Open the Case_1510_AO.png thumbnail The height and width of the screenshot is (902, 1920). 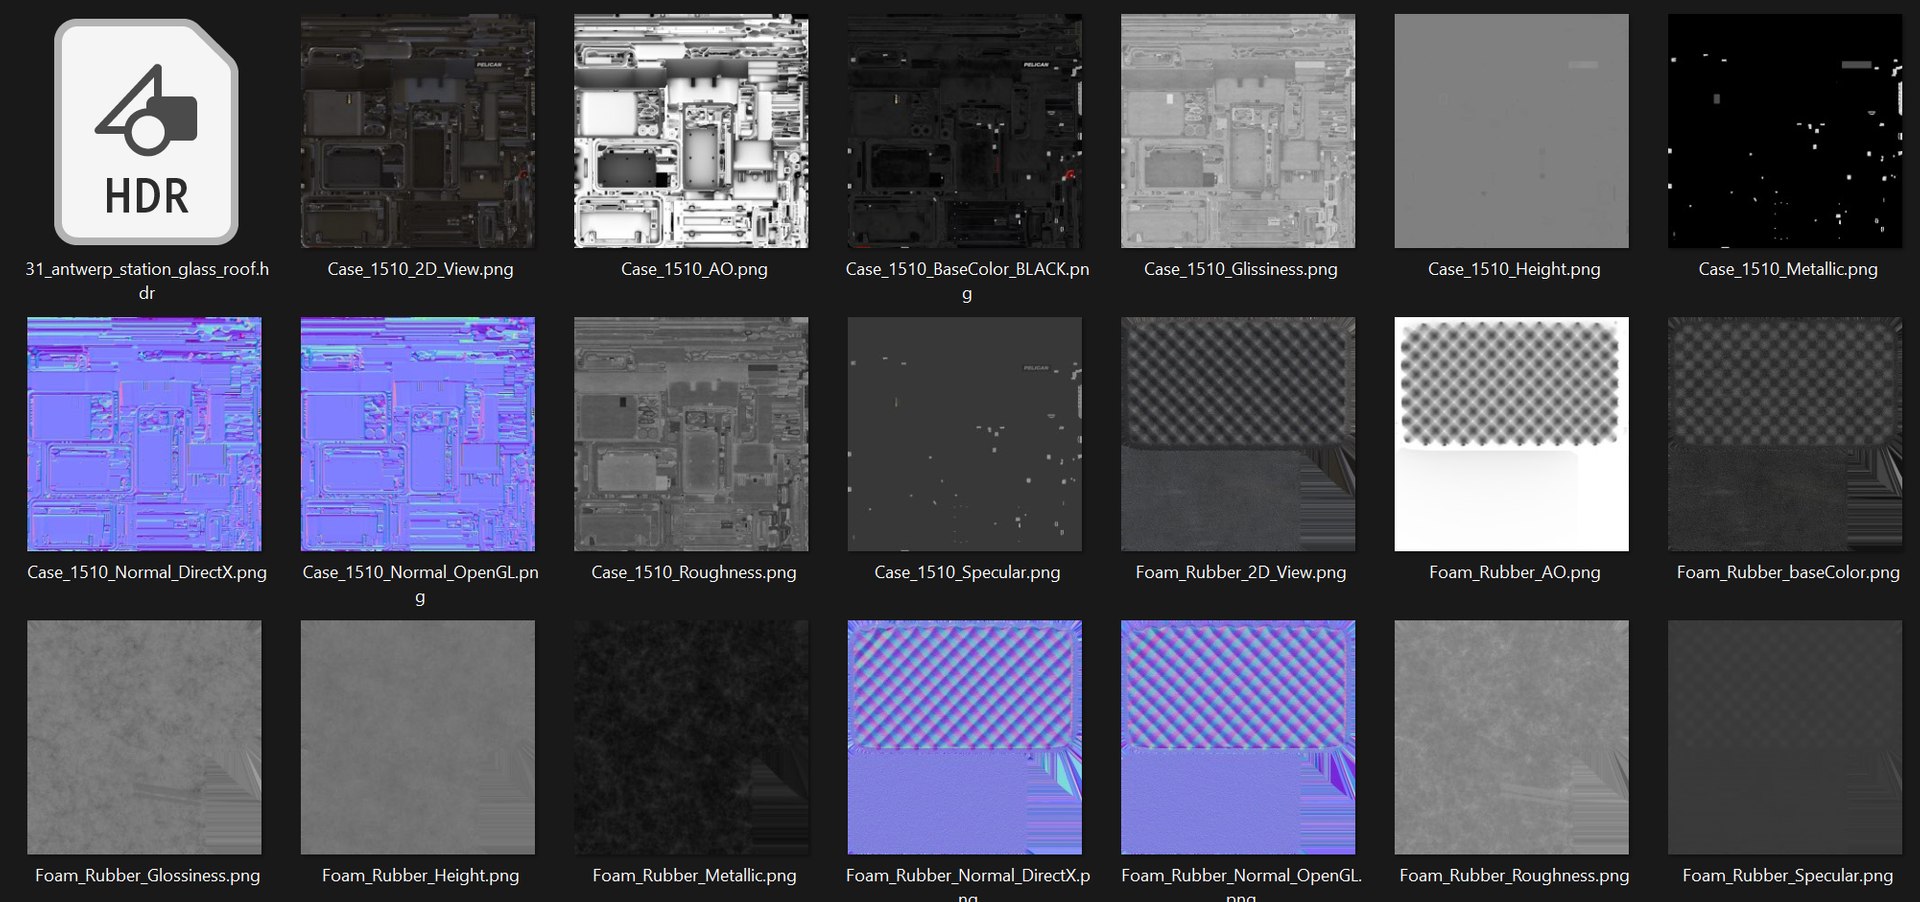pyautogui.click(x=691, y=131)
